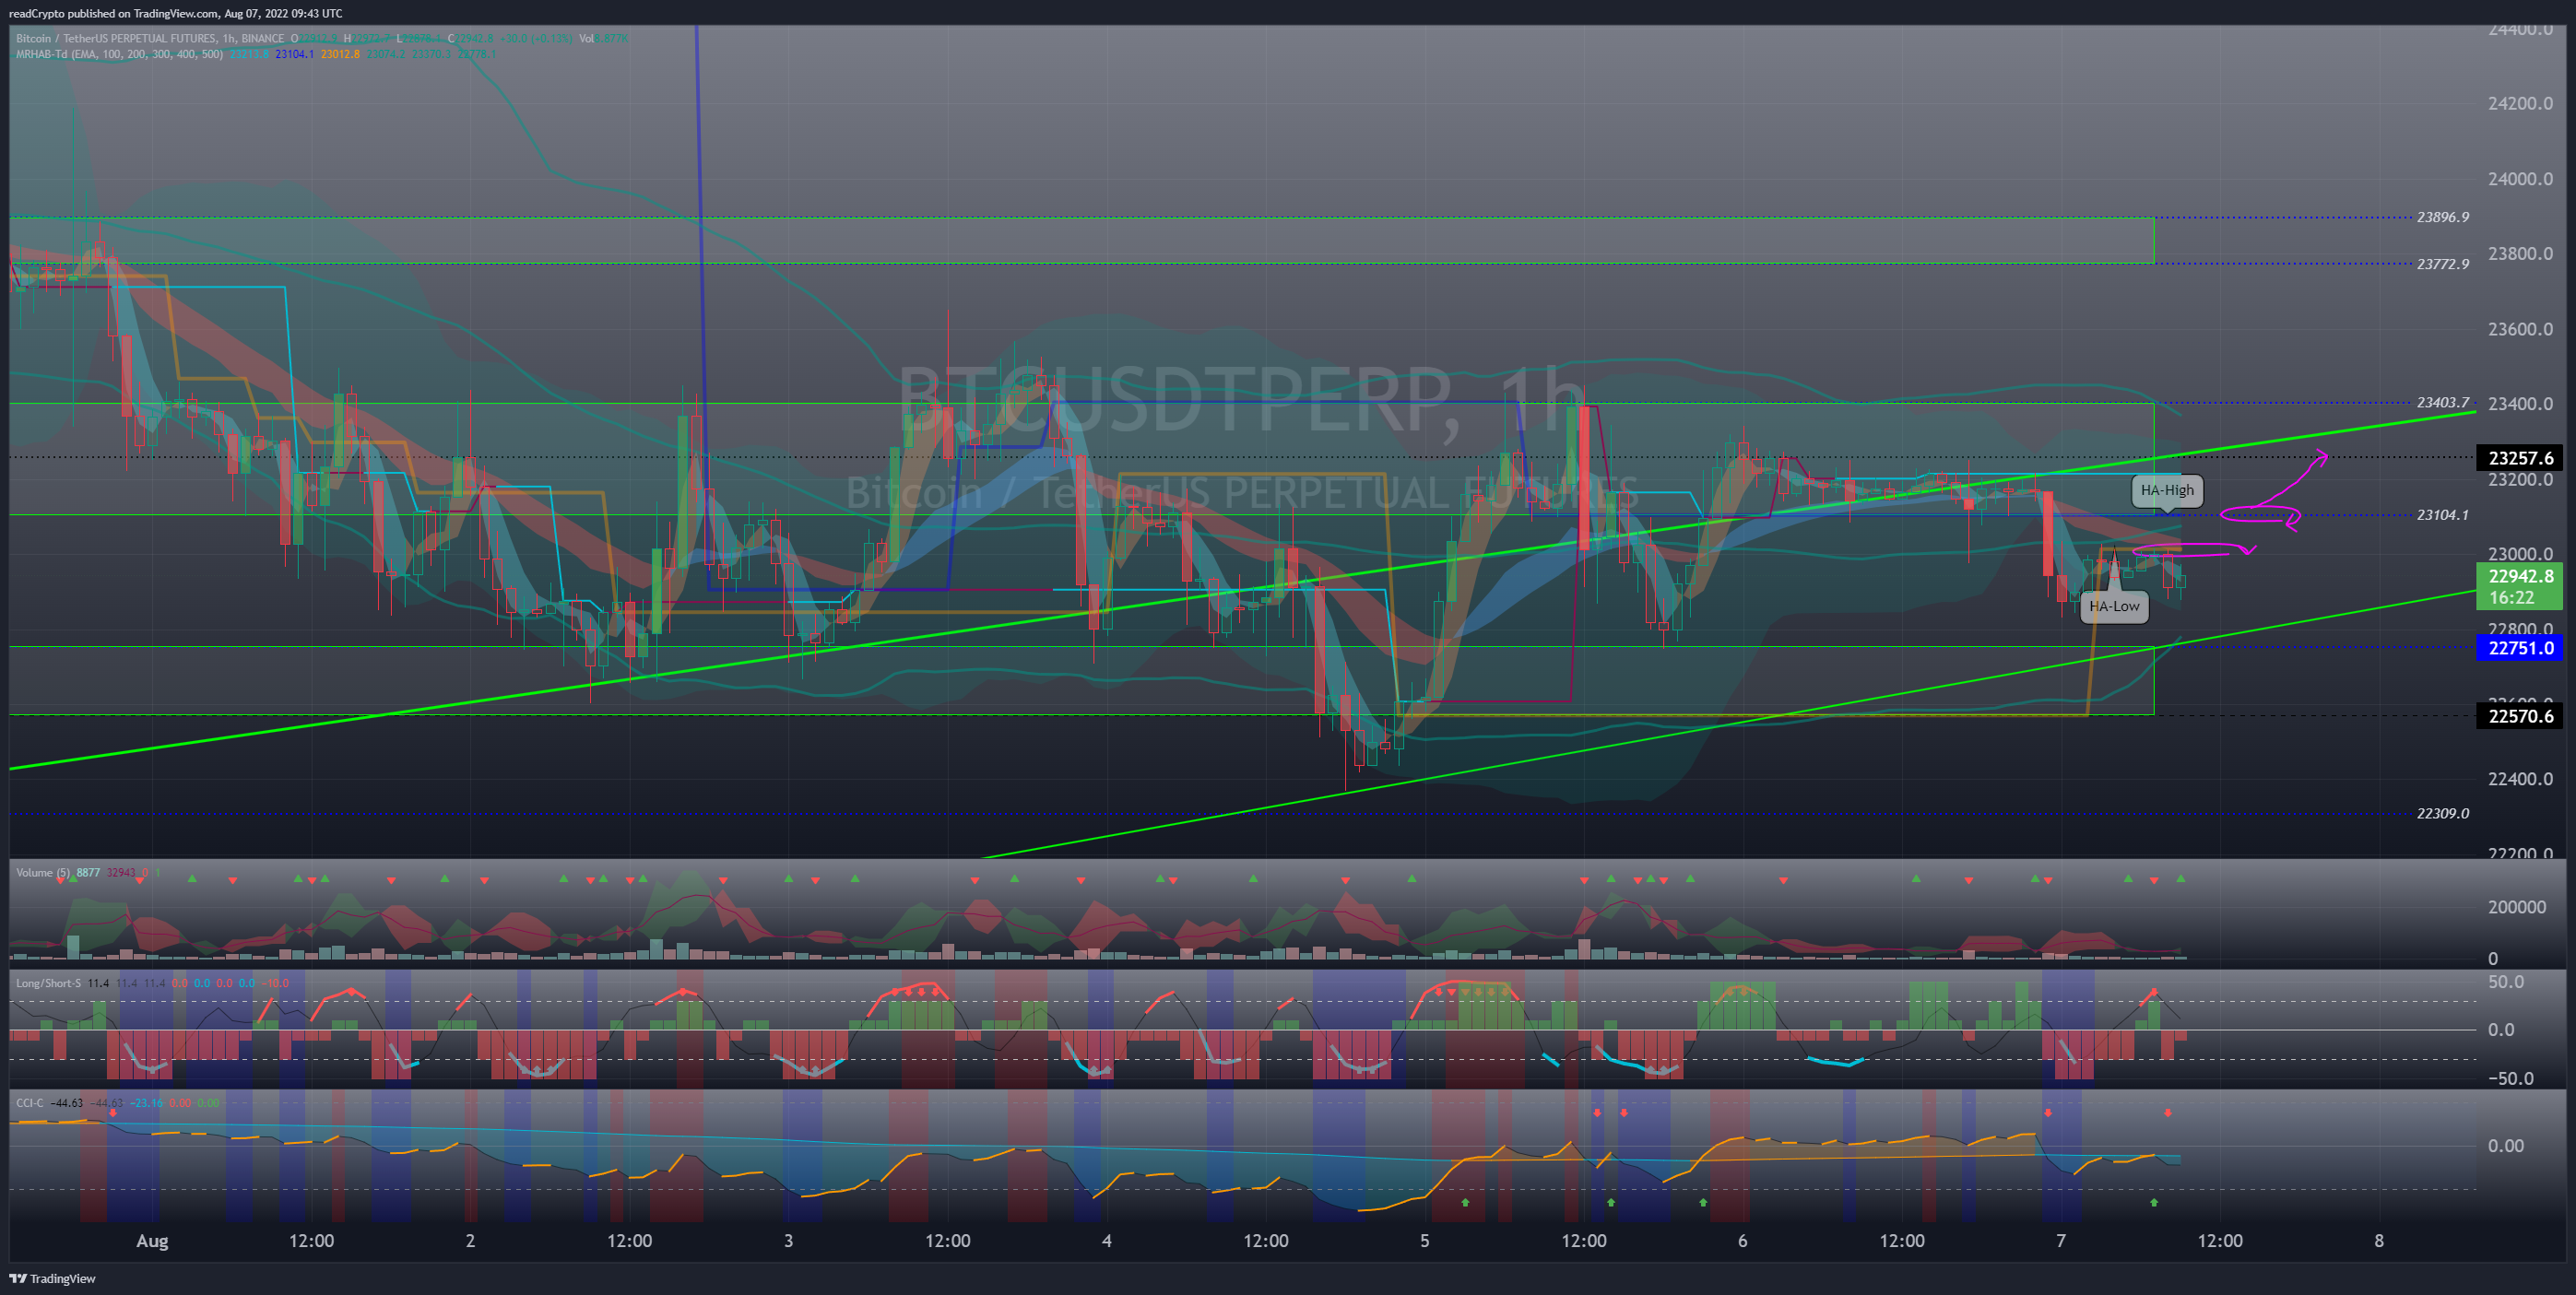The width and height of the screenshot is (2576, 1295).
Task: Click the 23400.0 price axis tick
Action: click(x=2520, y=403)
